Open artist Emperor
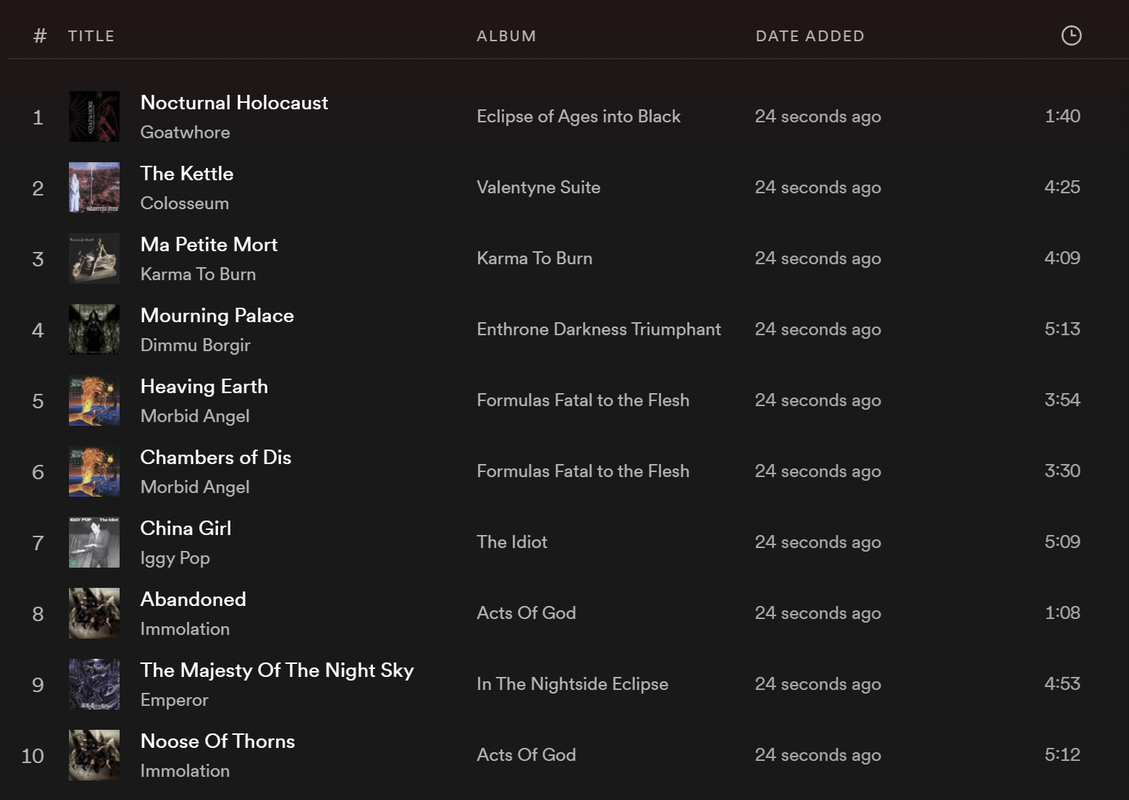The width and height of the screenshot is (1129, 800). coord(174,700)
